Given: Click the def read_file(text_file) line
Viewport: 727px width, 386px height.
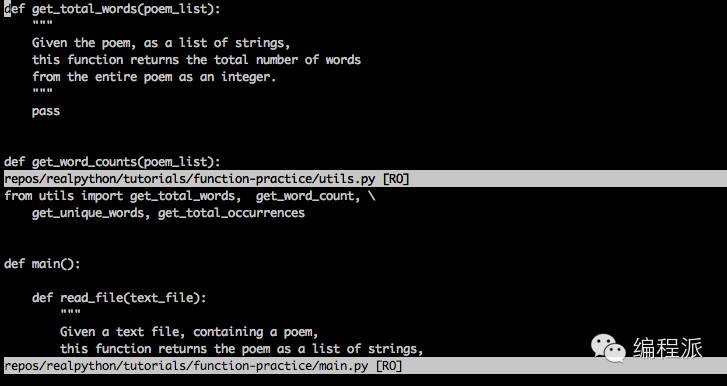Looking at the screenshot, I should click(x=119, y=298).
